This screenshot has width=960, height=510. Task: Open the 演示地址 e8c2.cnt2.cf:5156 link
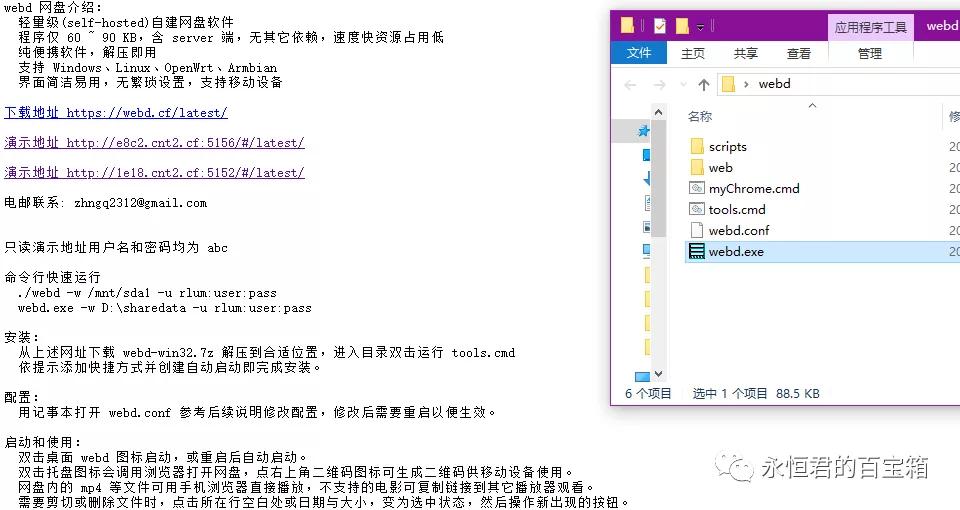tap(154, 143)
